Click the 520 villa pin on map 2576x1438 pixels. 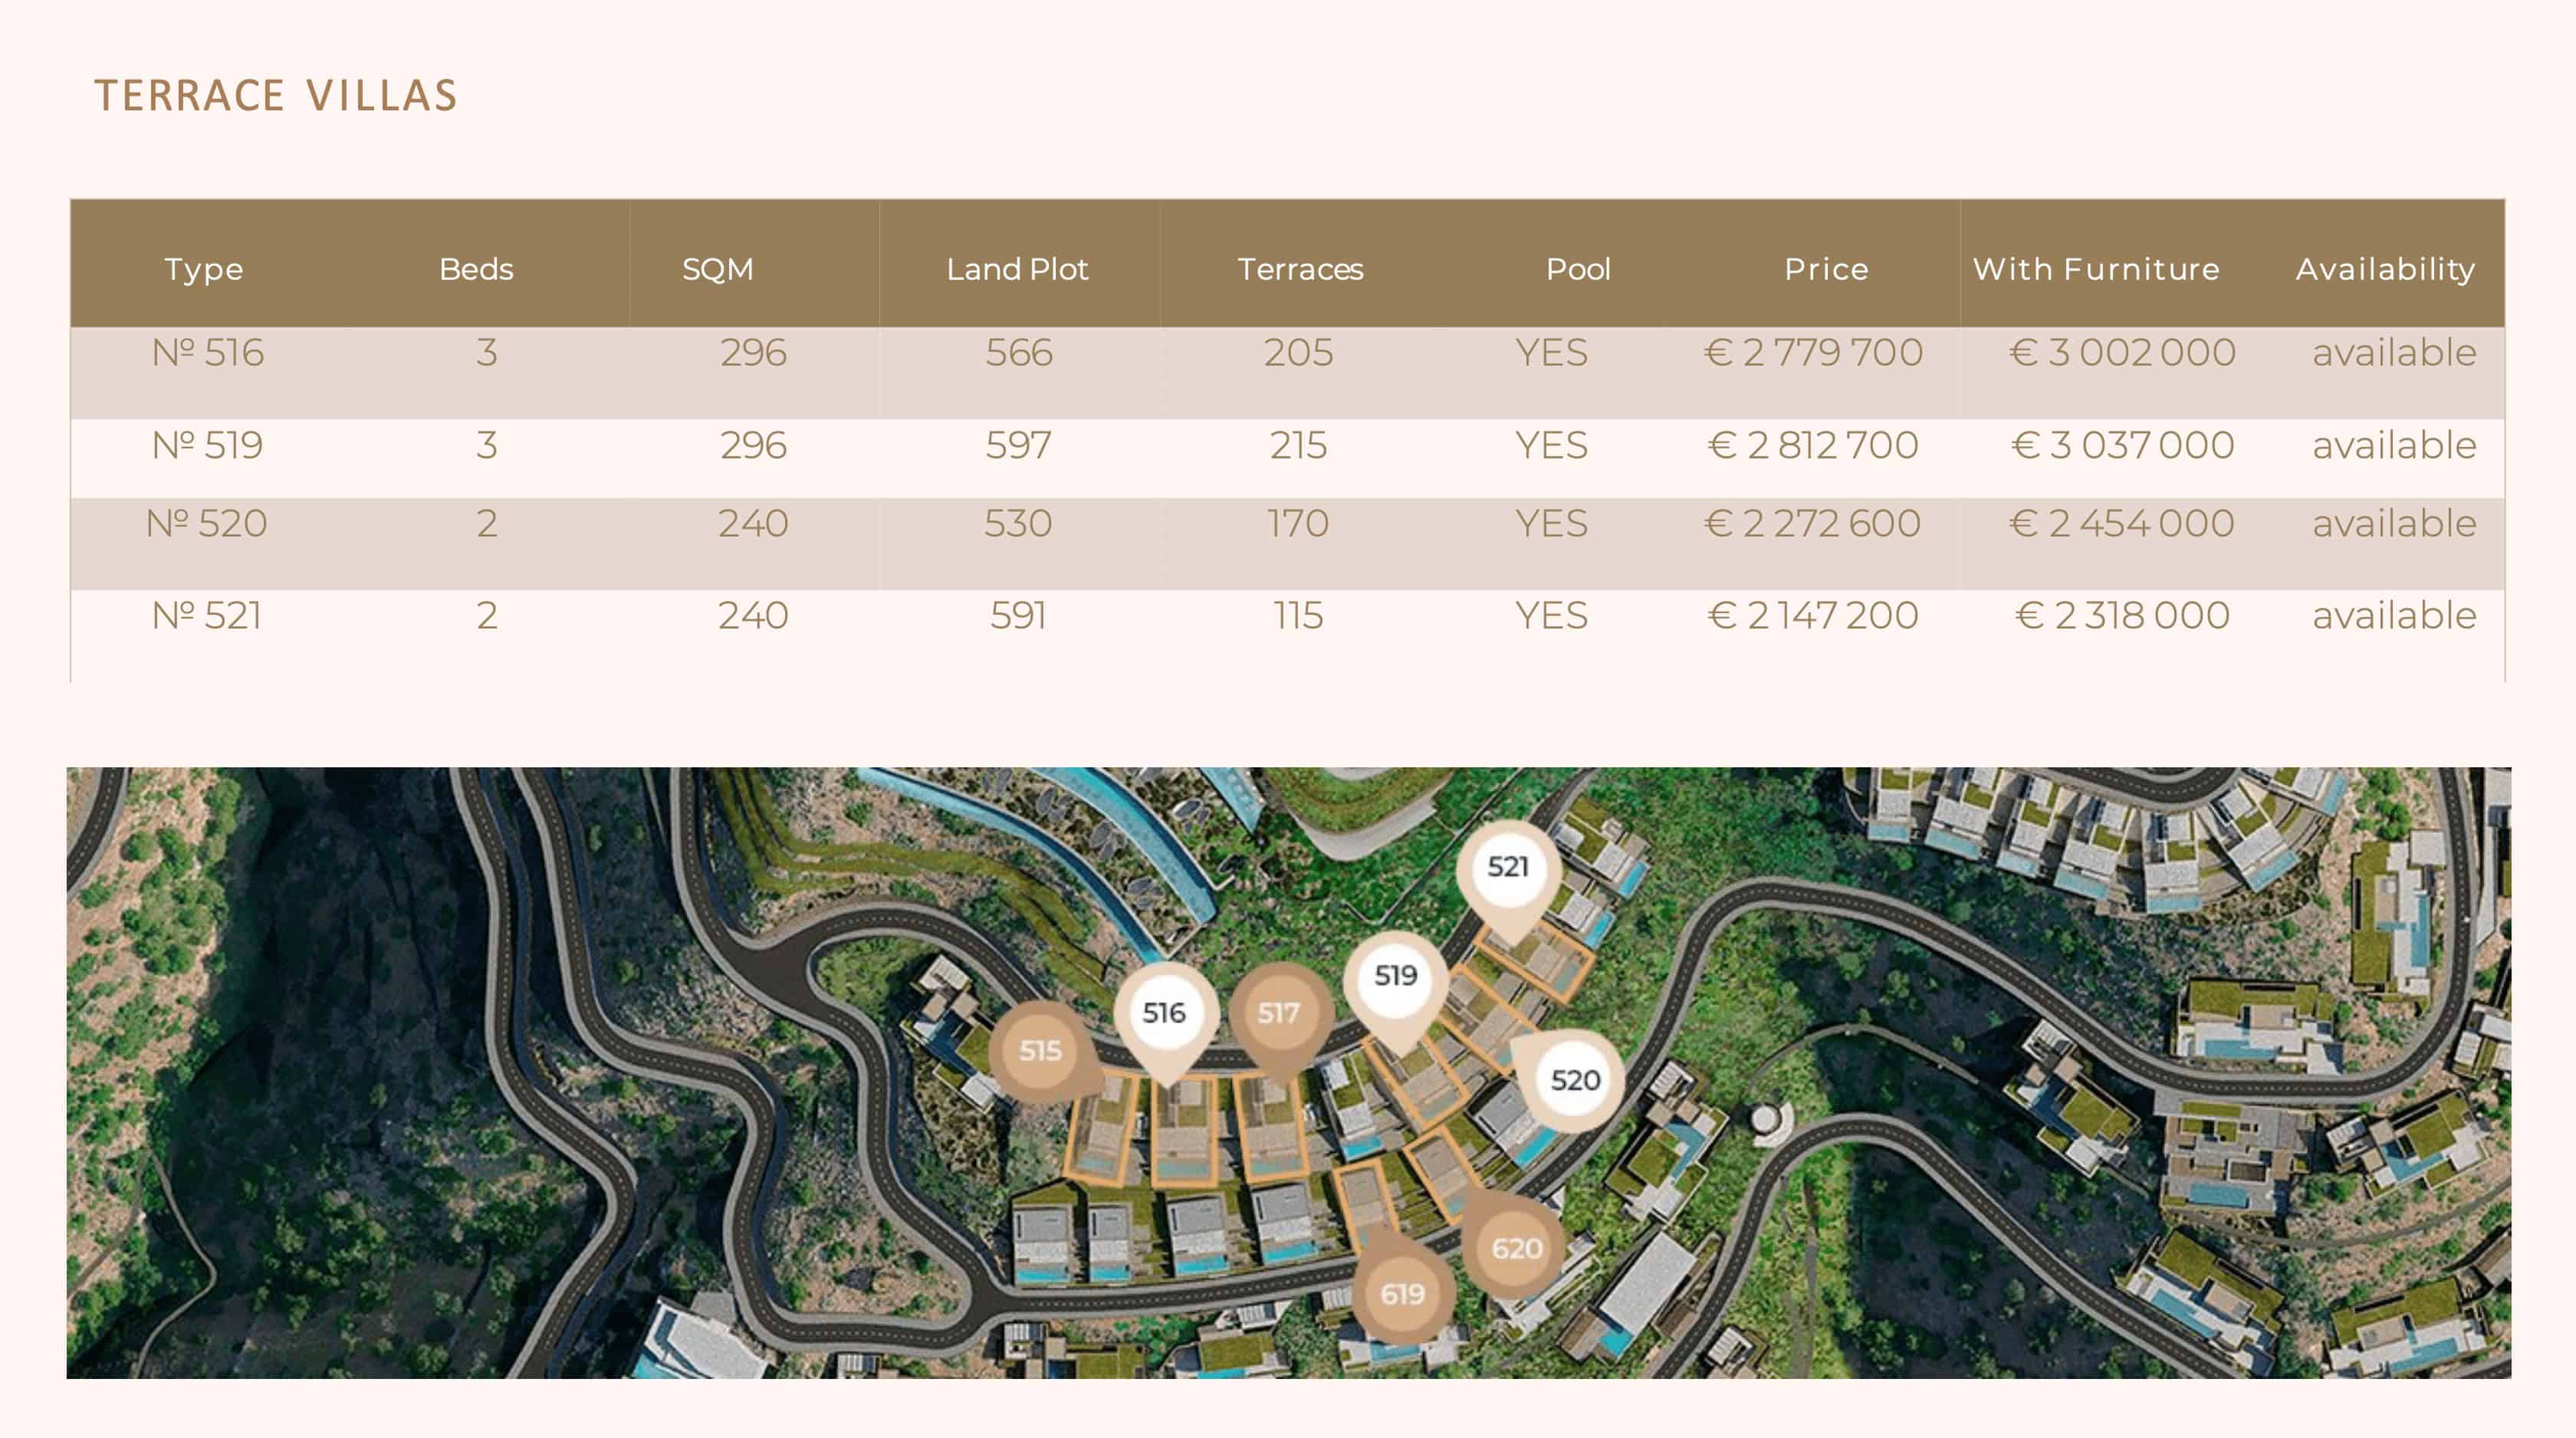1575,1080
